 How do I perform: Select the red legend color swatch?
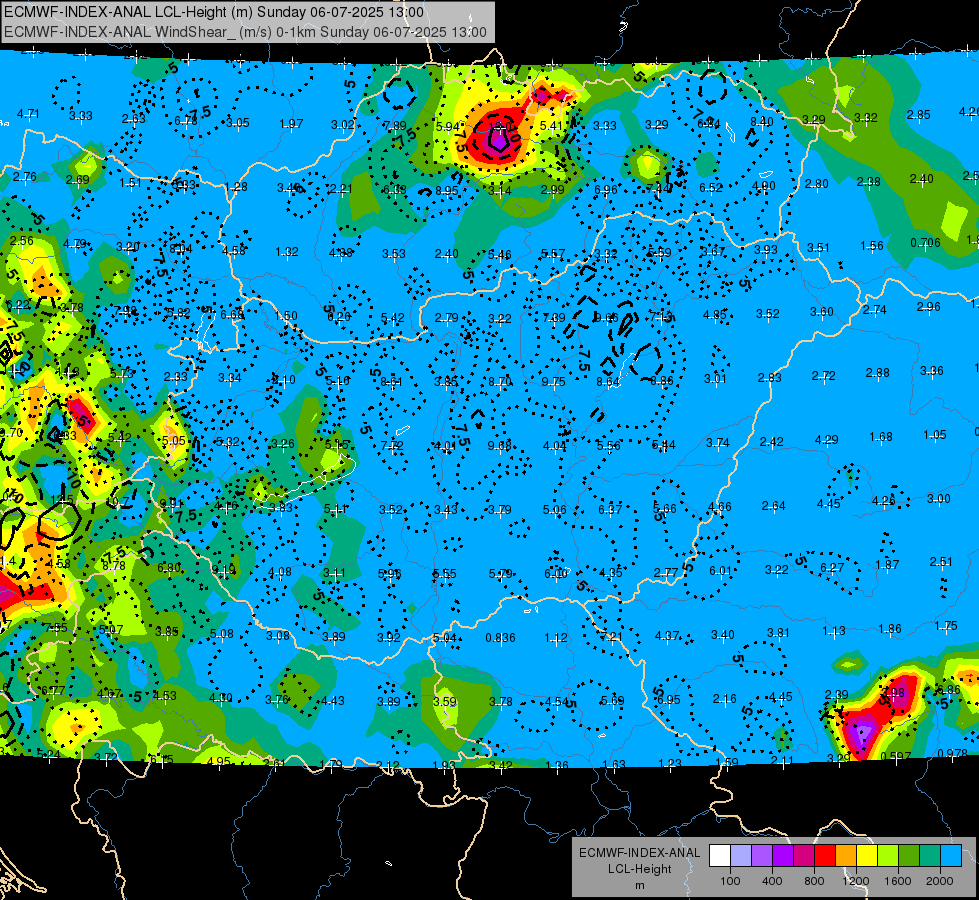tap(825, 855)
